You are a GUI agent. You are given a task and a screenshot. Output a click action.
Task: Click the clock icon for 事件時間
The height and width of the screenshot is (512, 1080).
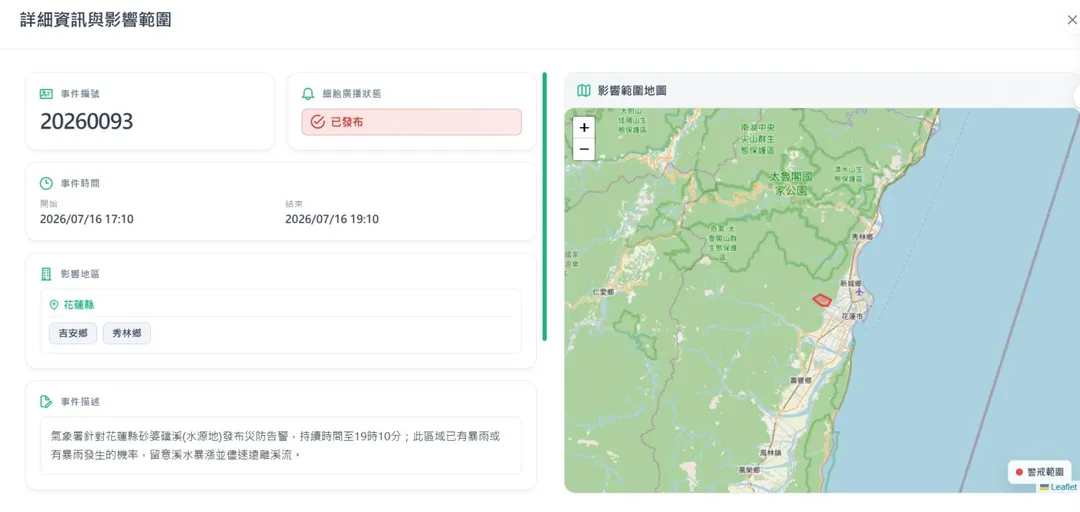coord(46,183)
